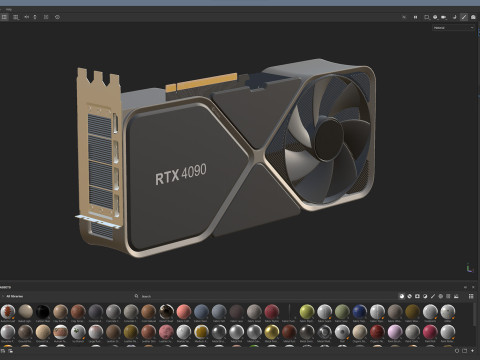Click the undock icon at Assets panel top-right

[465, 287]
